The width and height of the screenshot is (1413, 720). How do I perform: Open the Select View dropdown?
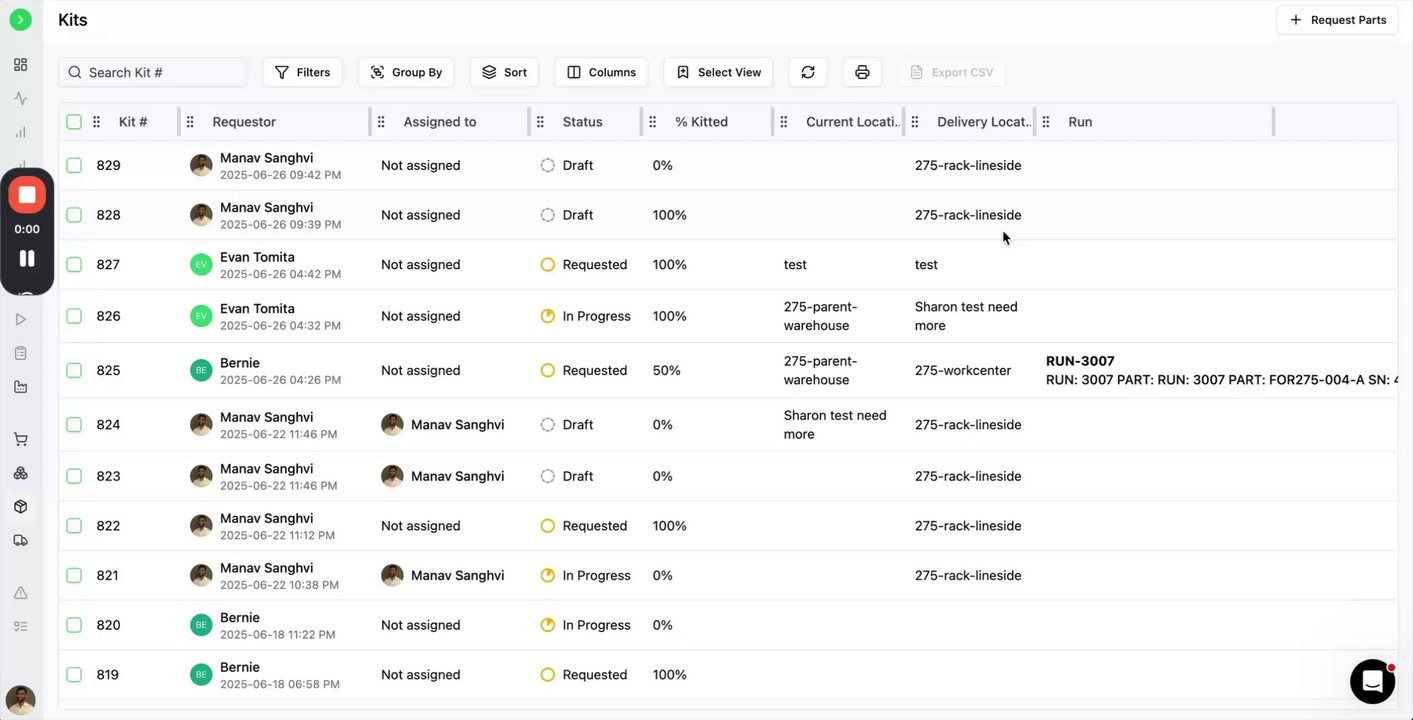719,72
